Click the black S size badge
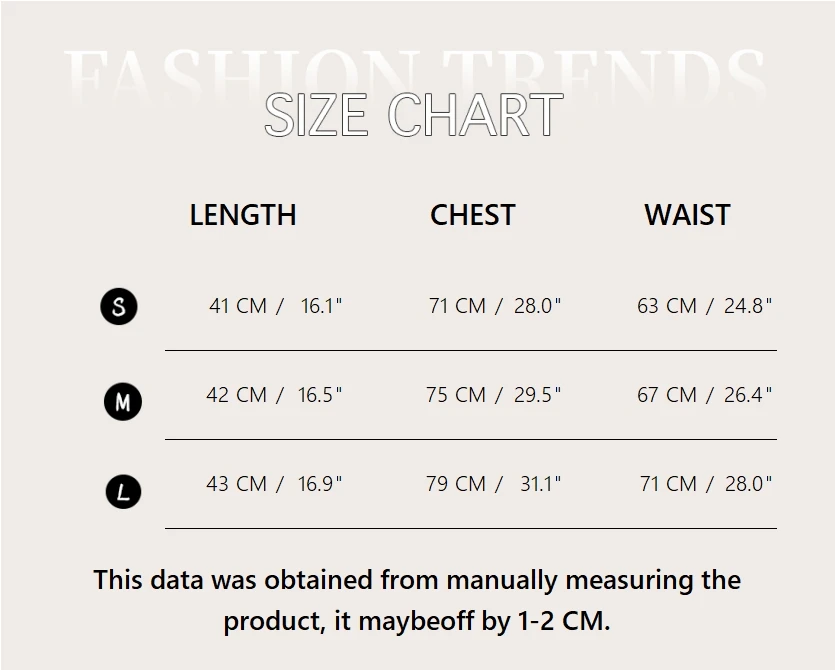Screen dimensions: 835x670 (x=119, y=306)
